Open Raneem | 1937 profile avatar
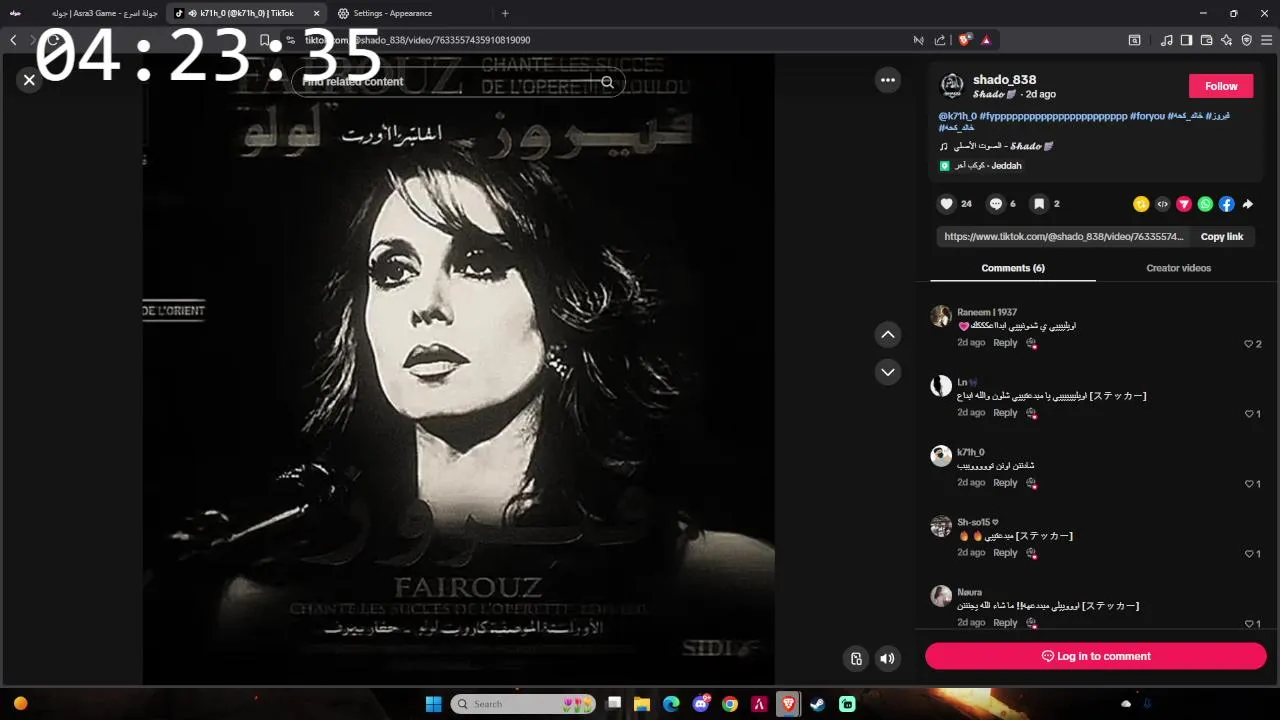This screenshot has width=1280, height=720. [x=941, y=316]
